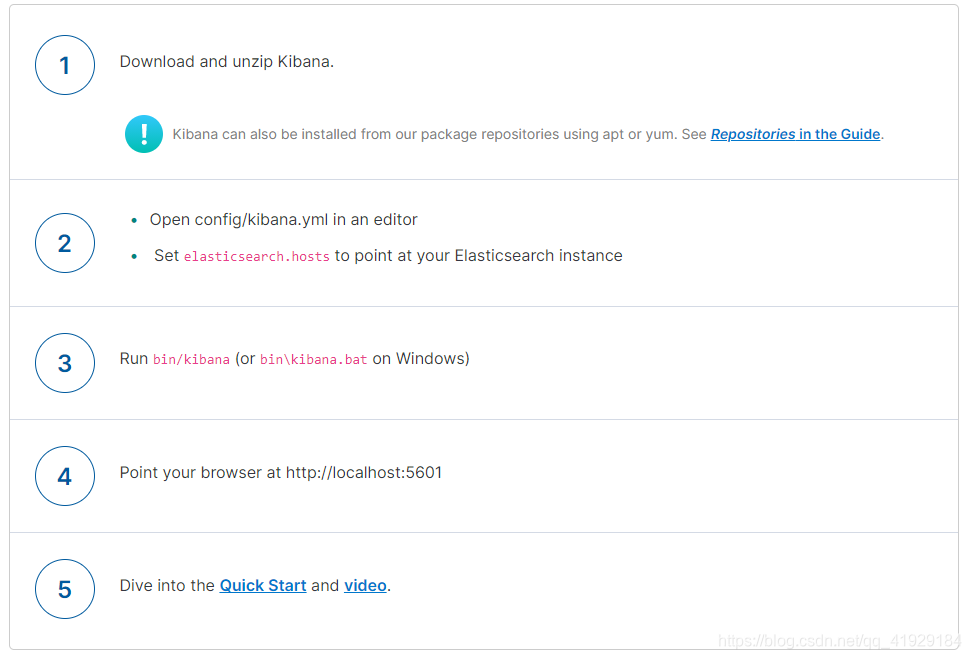This screenshot has width=971, height=659.
Task: Click the Dive into the text
Action: [x=167, y=585]
